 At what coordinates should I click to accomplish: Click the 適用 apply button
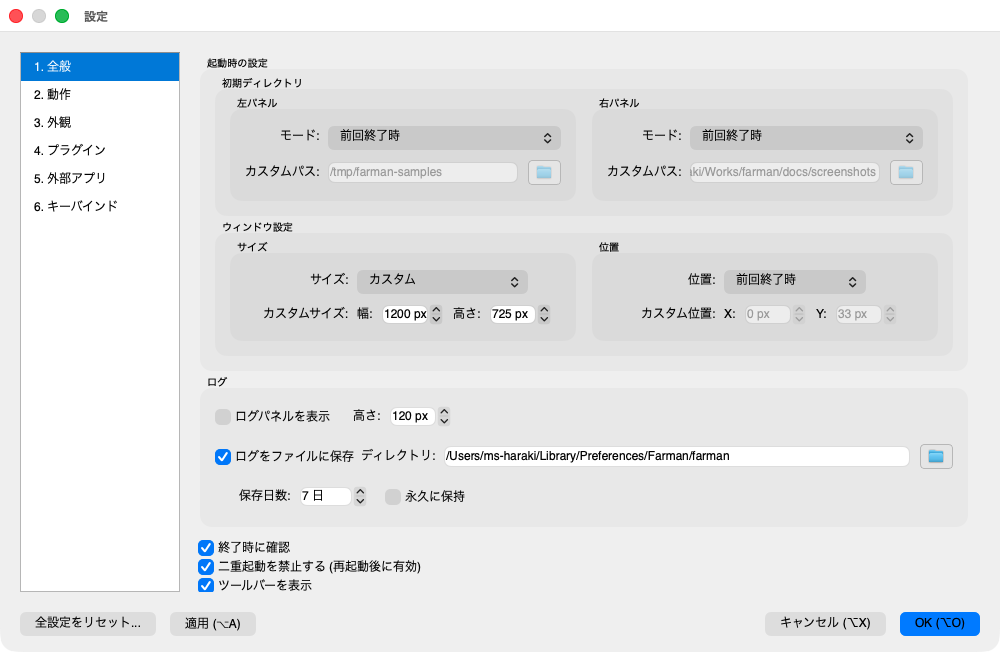click(x=213, y=623)
